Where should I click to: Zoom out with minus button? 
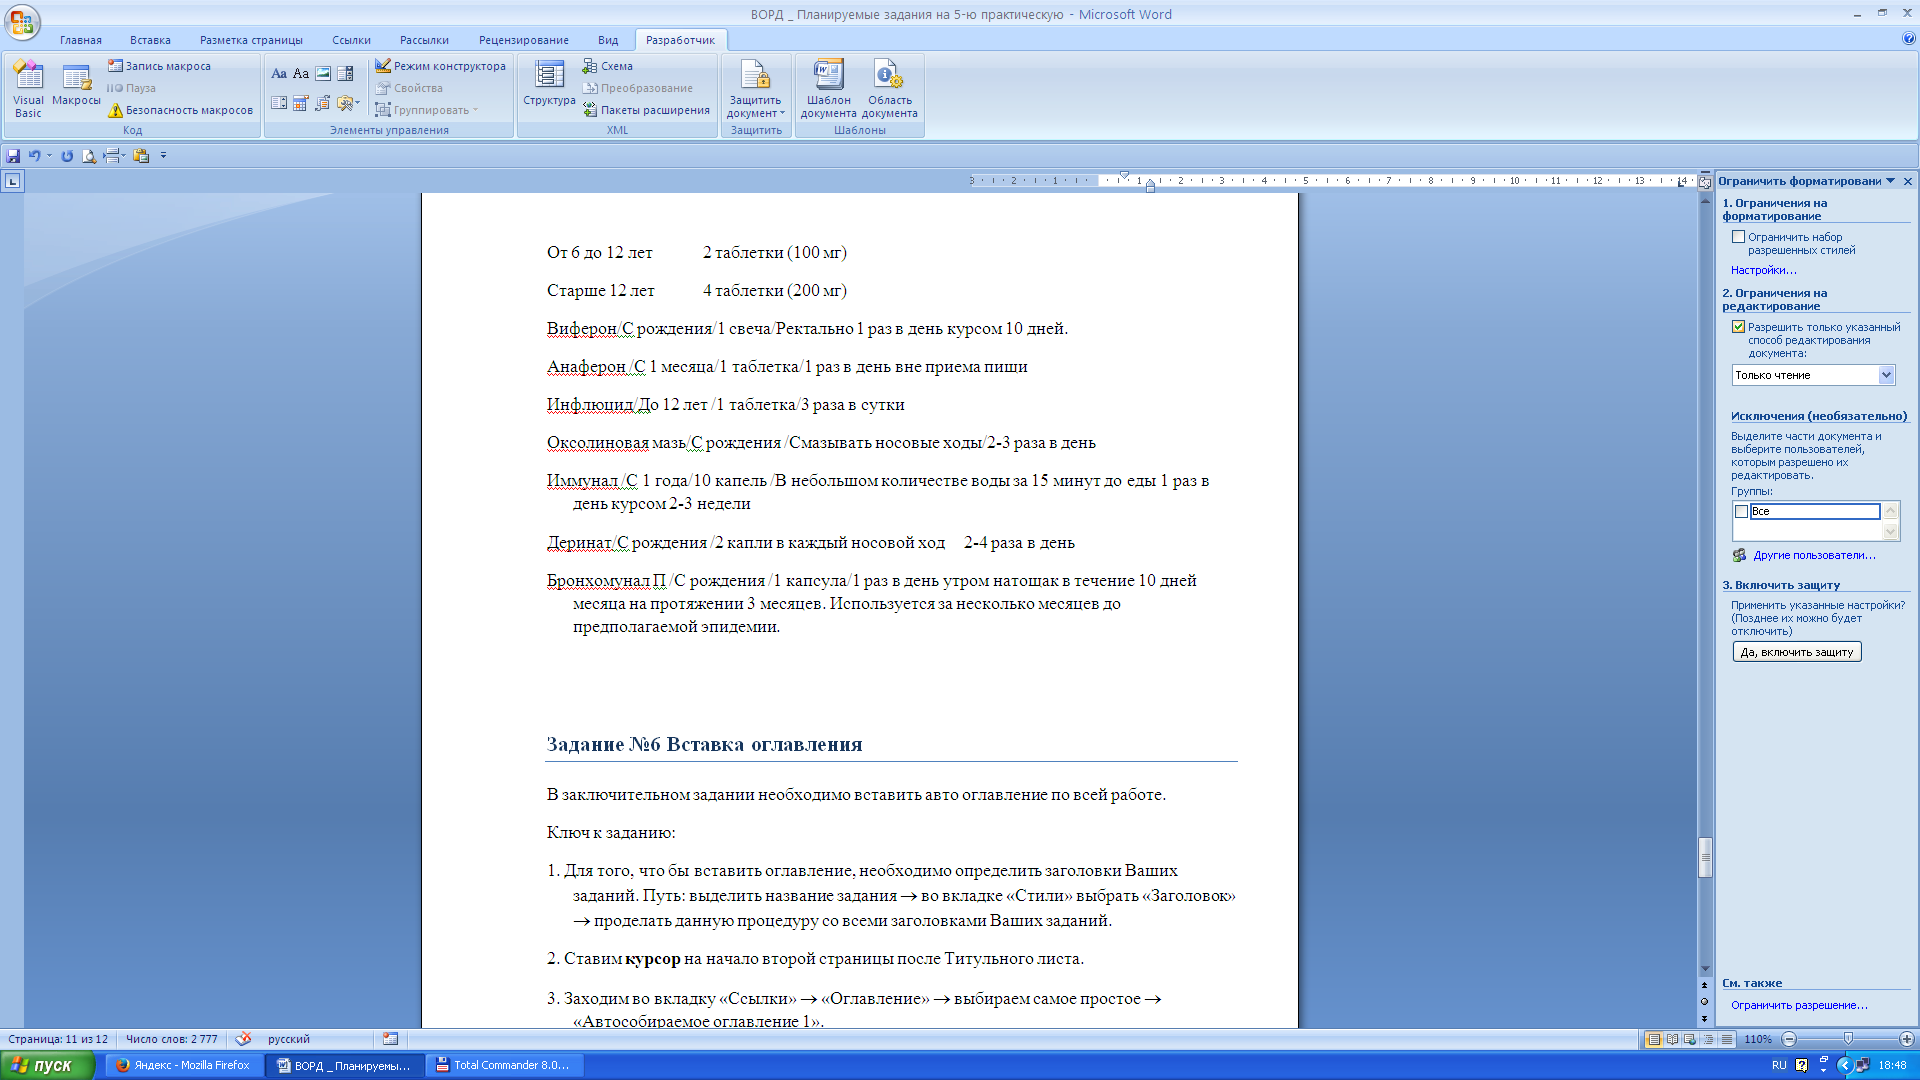pyautogui.click(x=1789, y=1039)
